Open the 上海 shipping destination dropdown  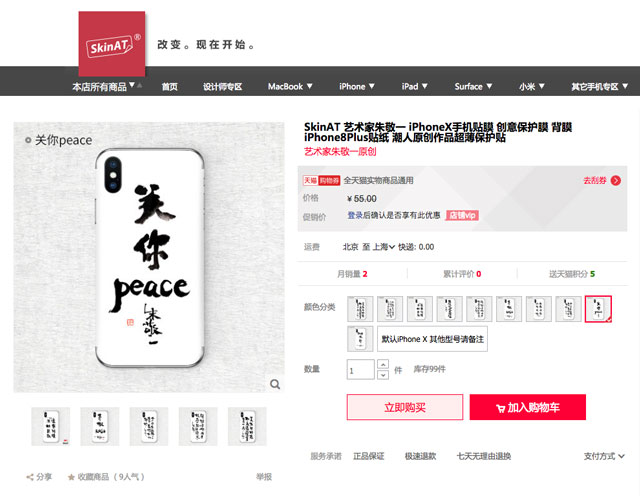(384, 247)
